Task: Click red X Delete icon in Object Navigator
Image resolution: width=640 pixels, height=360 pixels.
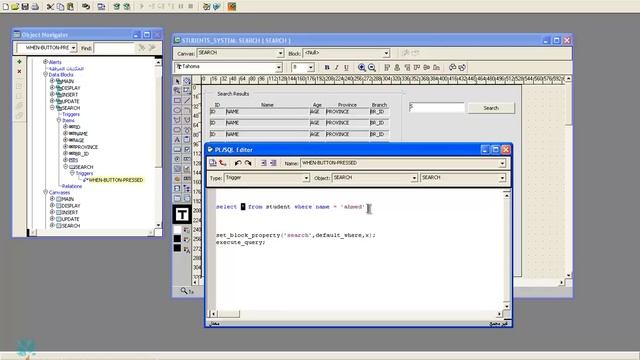Action: [x=19, y=71]
